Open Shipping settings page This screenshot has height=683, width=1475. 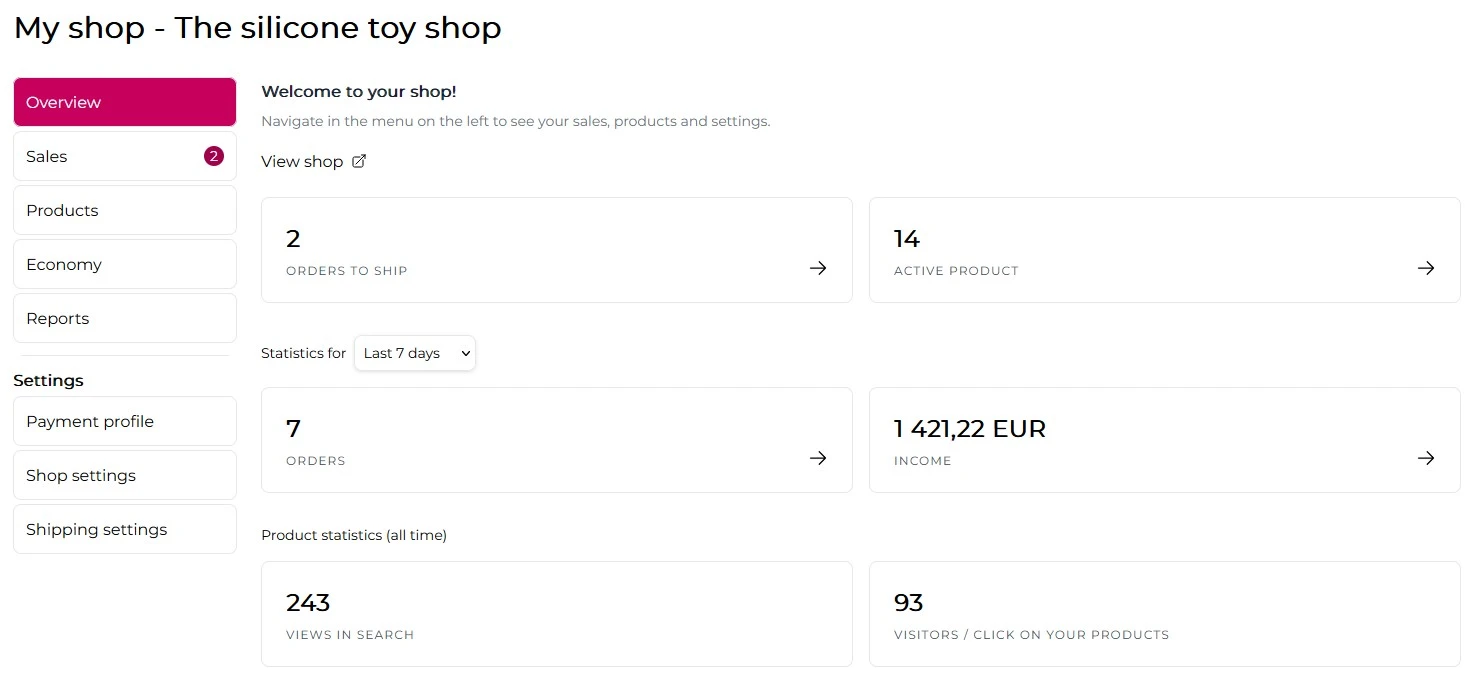(x=125, y=529)
